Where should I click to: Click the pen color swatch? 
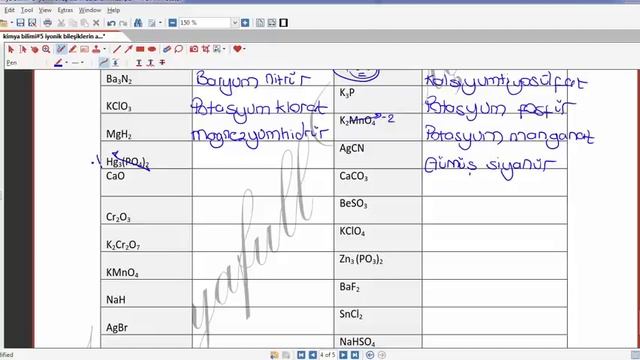58,62
